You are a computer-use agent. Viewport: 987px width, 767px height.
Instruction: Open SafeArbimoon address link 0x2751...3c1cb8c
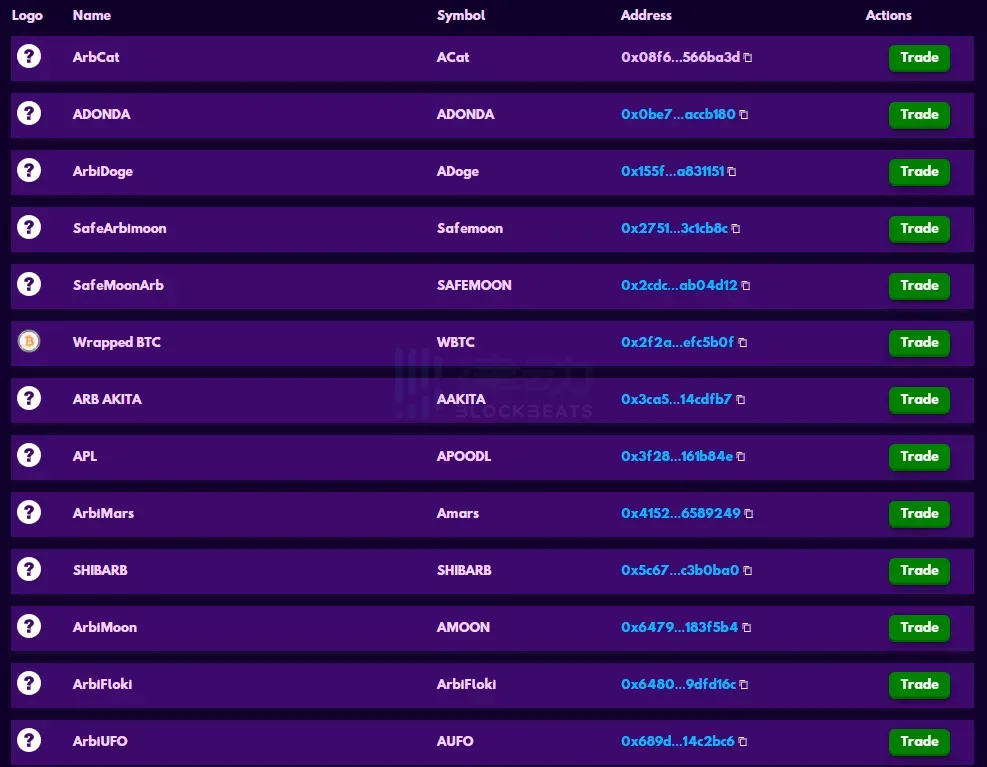[674, 228]
